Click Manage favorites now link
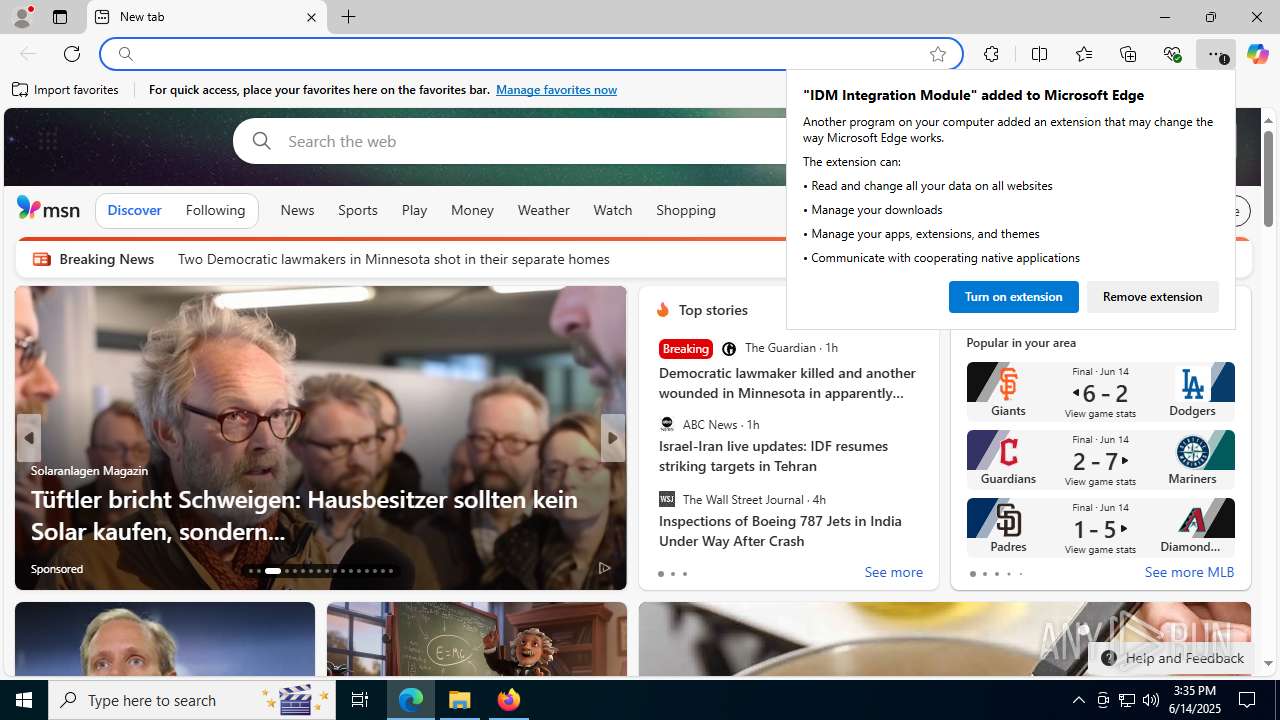Image resolution: width=1280 pixels, height=720 pixels. tap(556, 90)
